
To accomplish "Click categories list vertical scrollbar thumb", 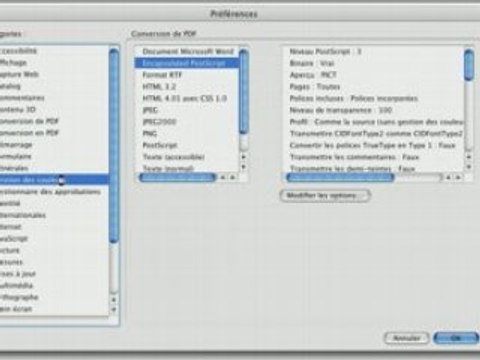I will click(114, 146).
